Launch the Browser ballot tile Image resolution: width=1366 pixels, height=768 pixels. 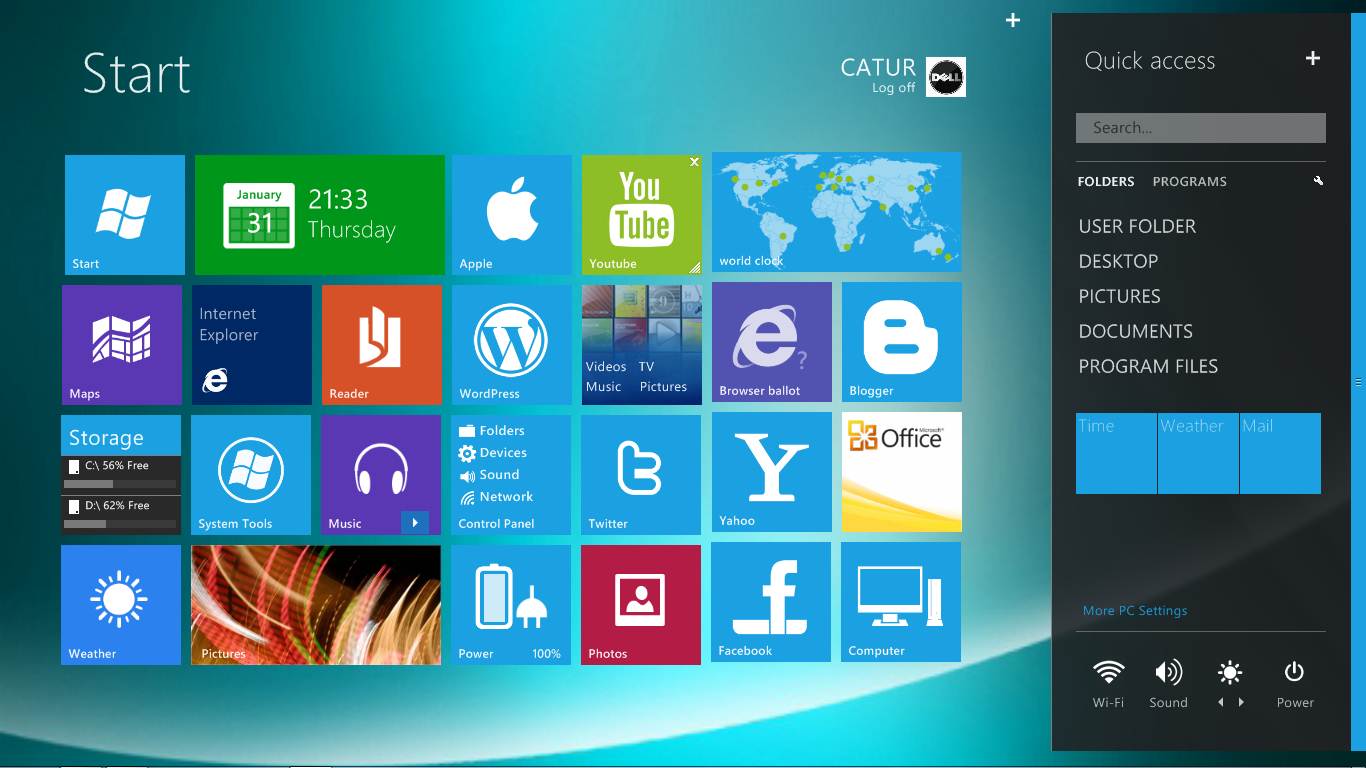(772, 342)
